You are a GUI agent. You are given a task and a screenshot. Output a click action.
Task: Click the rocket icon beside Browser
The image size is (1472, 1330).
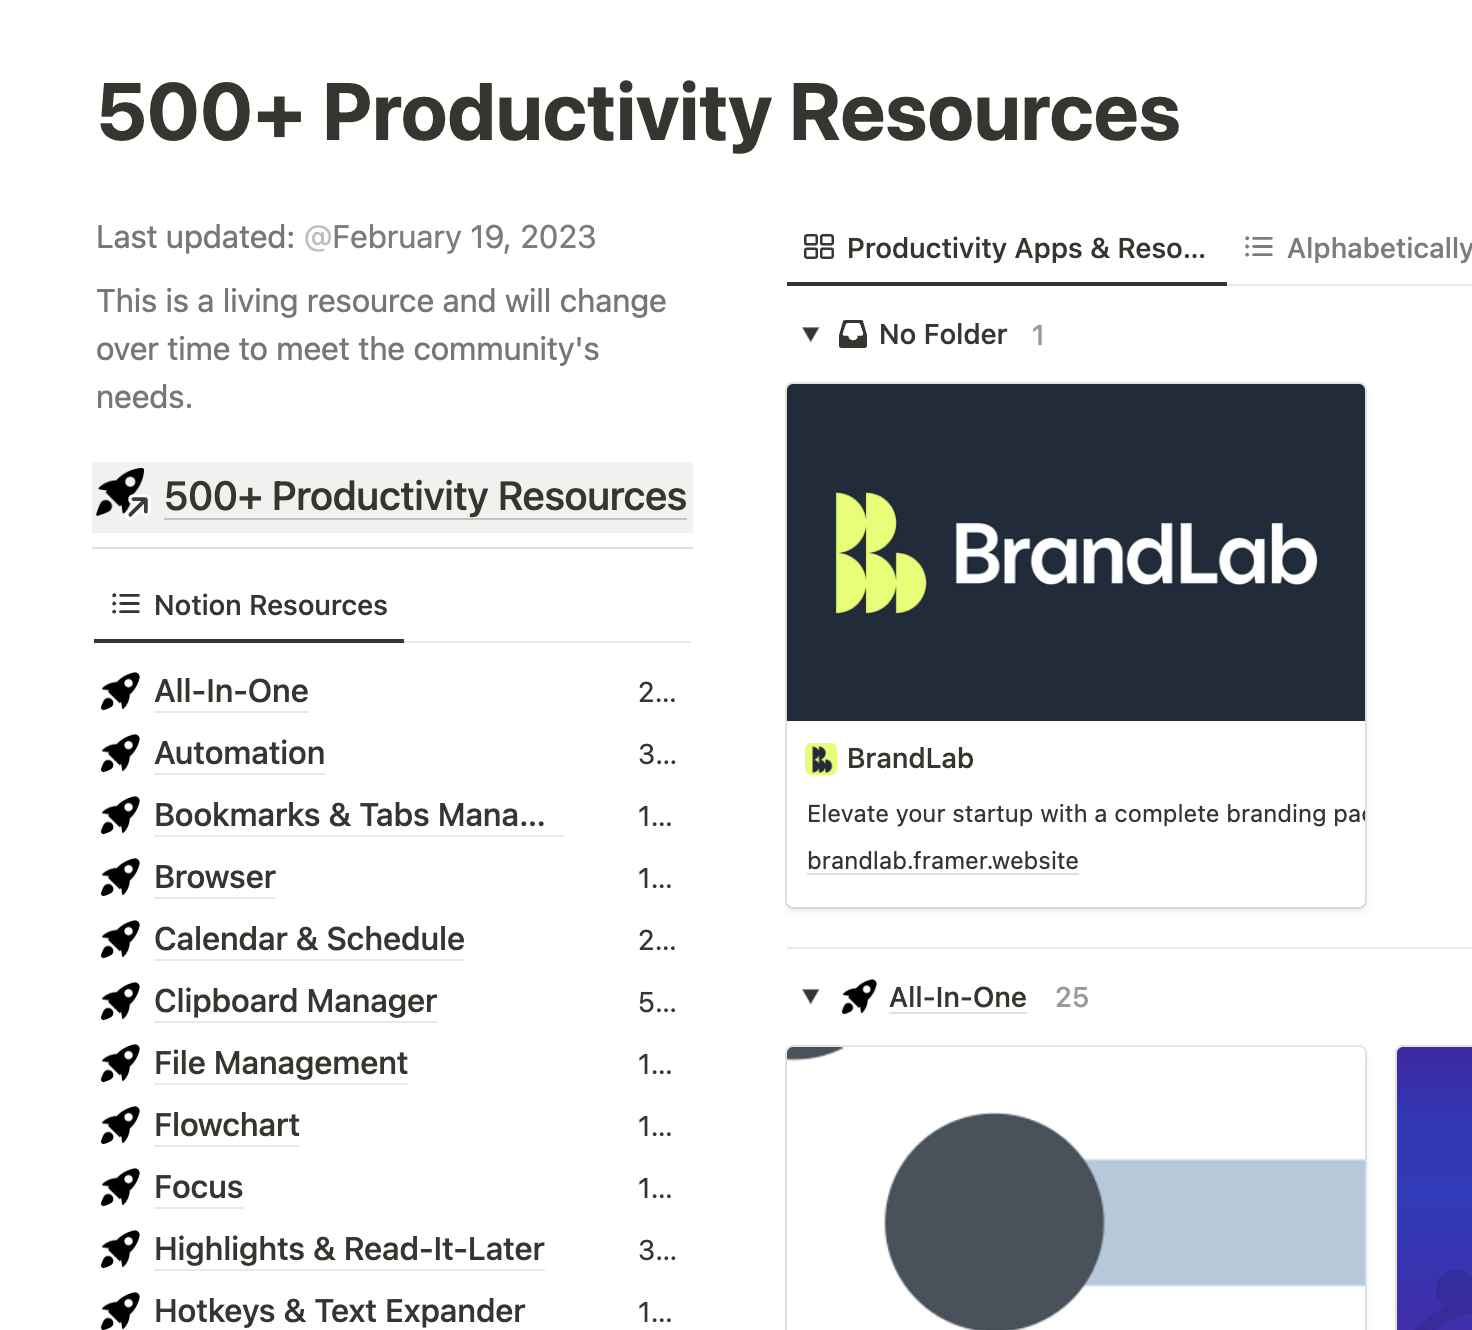coord(120,878)
